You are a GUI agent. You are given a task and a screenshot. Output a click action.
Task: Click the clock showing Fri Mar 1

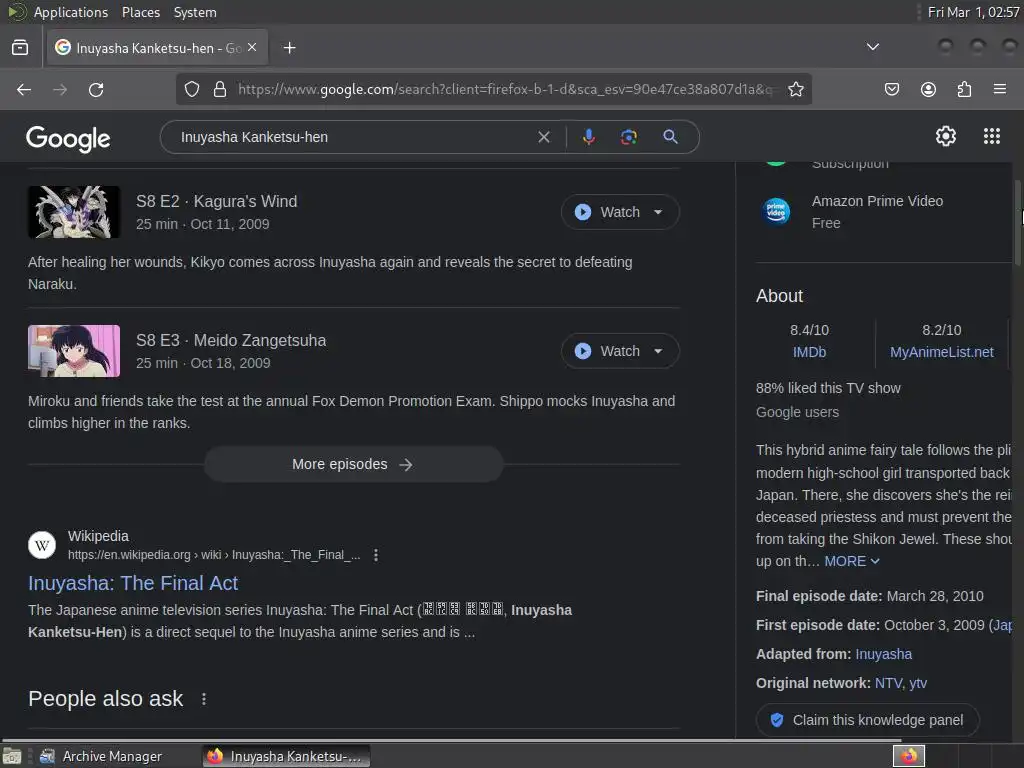click(973, 12)
